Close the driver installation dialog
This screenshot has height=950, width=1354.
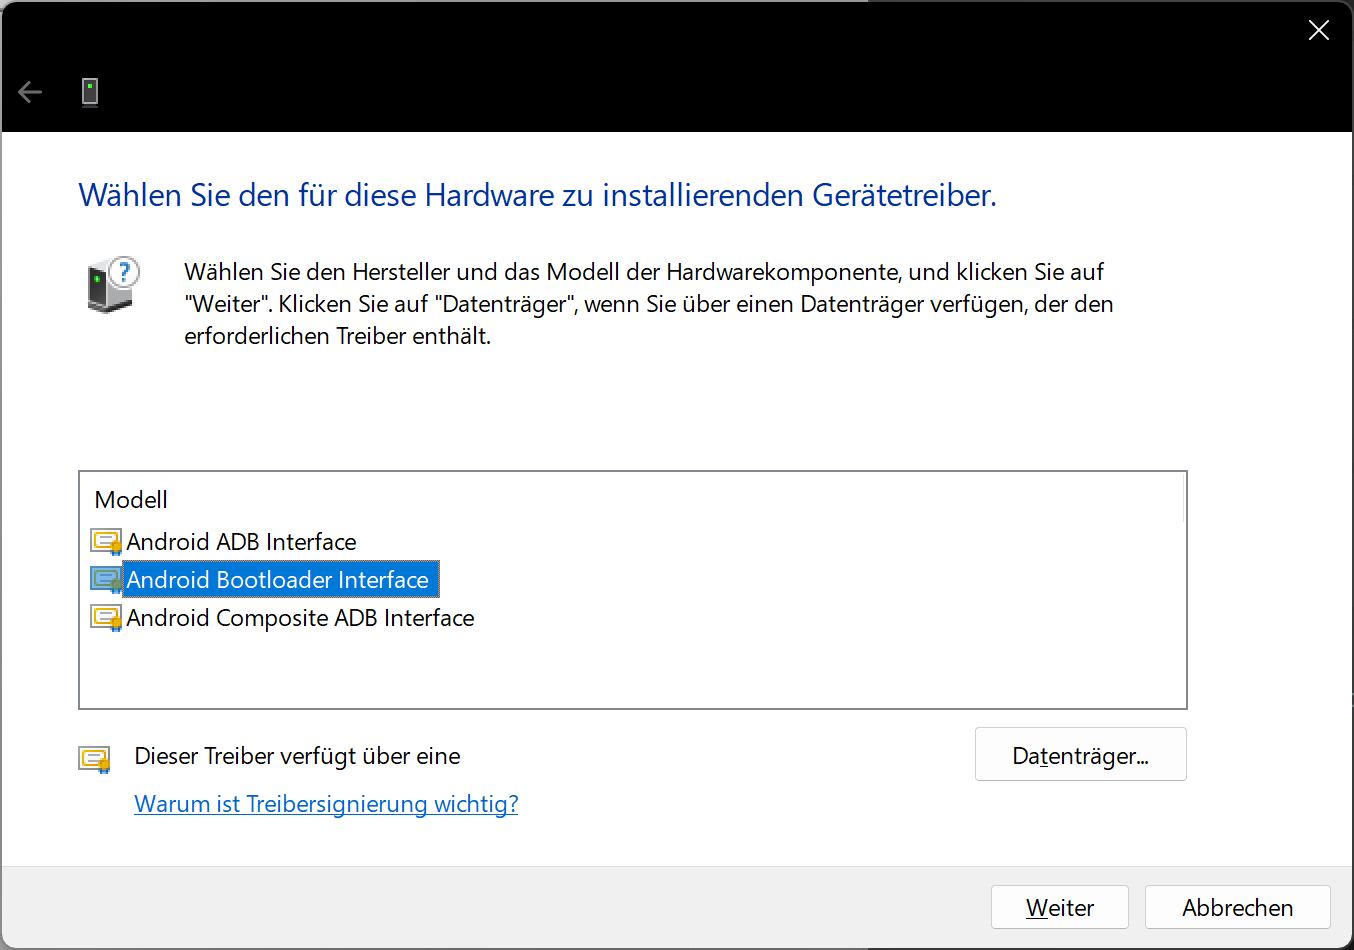click(1318, 31)
